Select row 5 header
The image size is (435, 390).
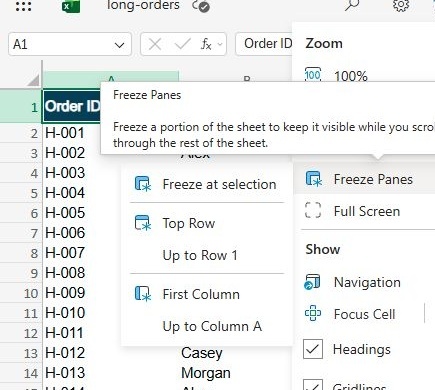(21, 193)
